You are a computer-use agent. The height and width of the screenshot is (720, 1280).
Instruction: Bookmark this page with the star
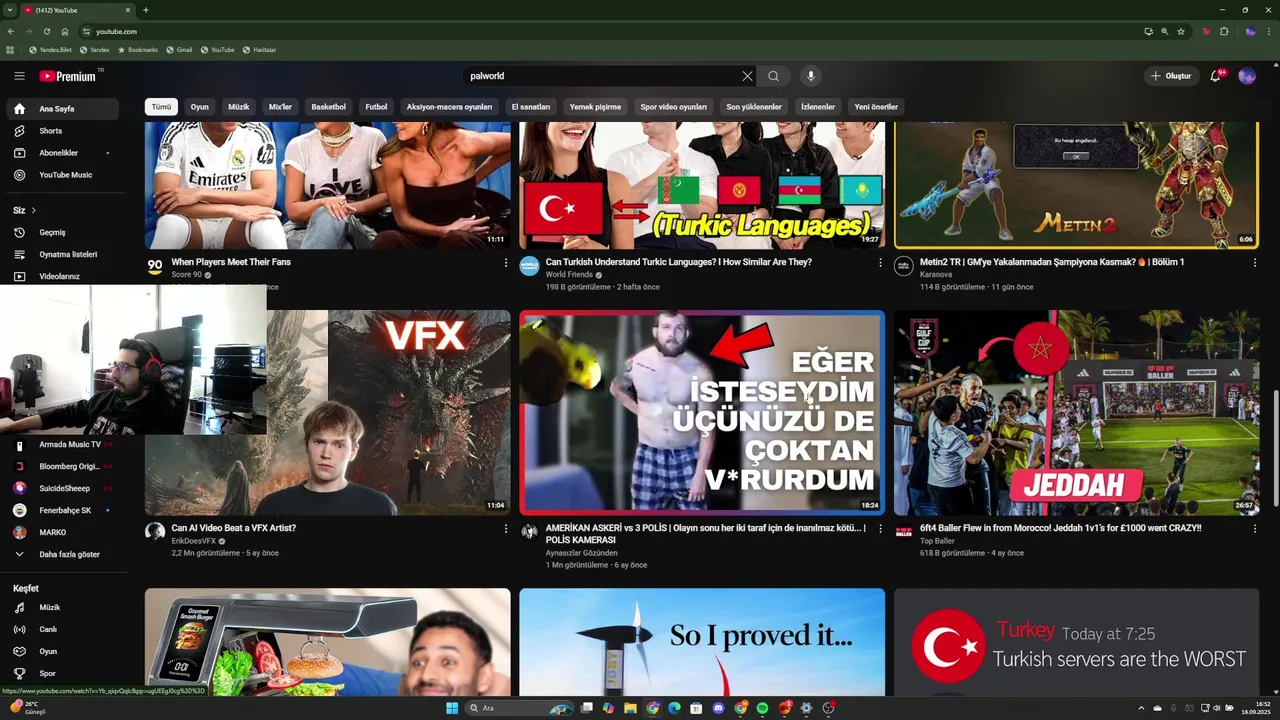(1181, 31)
